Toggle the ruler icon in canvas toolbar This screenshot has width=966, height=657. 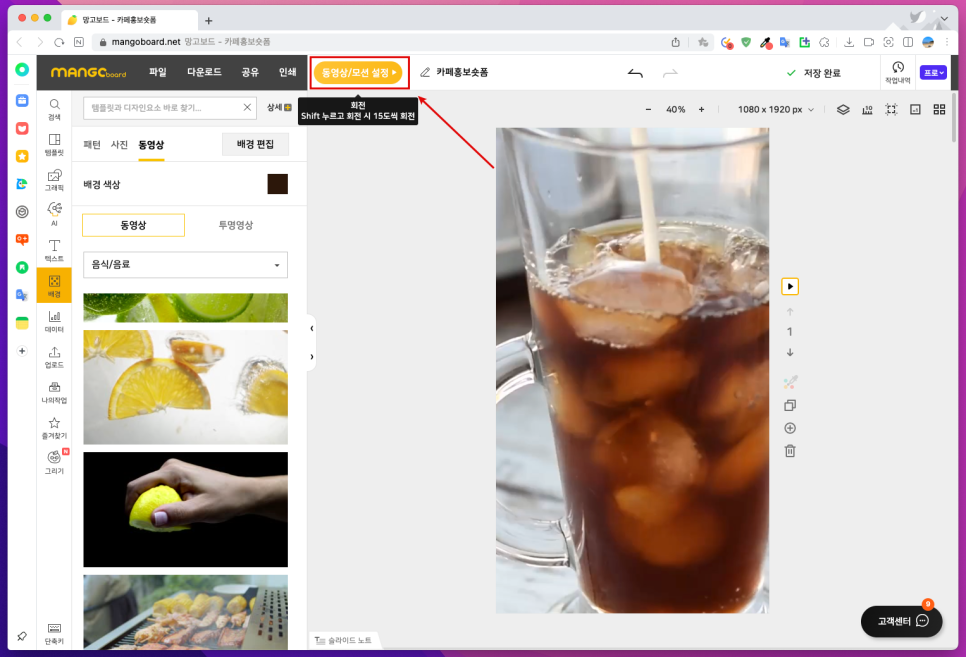coord(867,110)
